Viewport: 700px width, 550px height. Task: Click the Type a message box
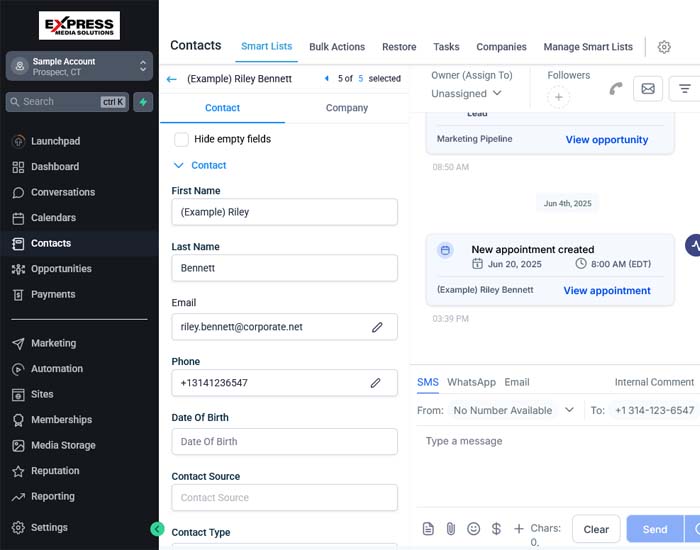coord(558,464)
